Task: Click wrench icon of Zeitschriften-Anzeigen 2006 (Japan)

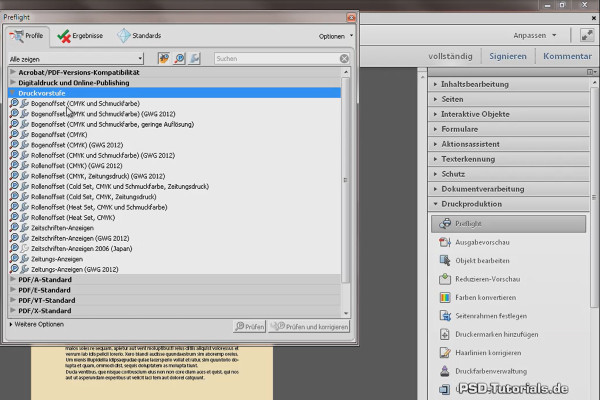Action: (24, 248)
